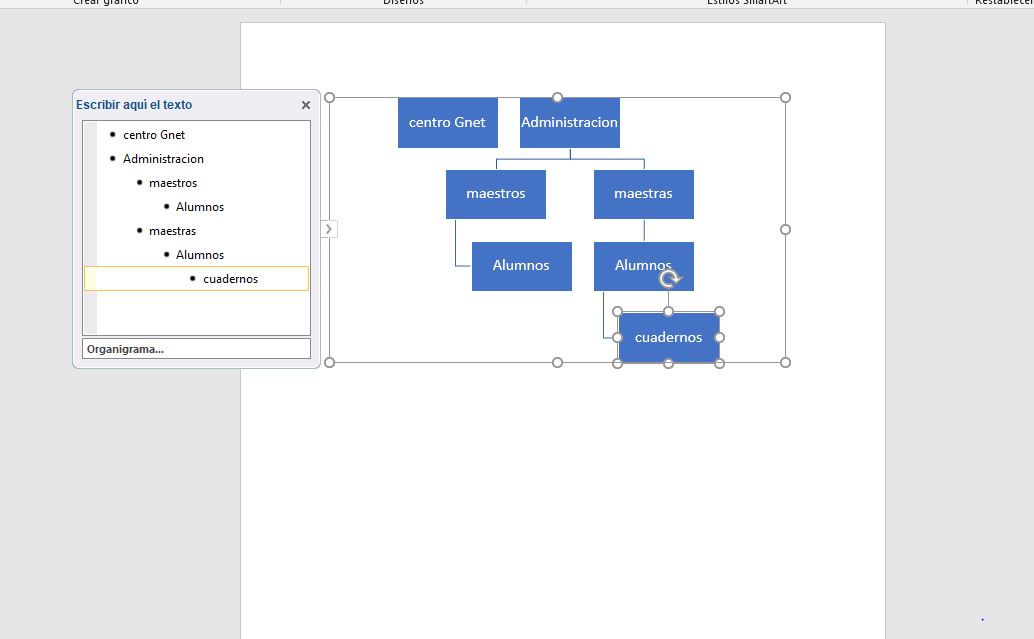Select the 'Alumnos' box under maestros
The image size is (1034, 639).
(521, 266)
